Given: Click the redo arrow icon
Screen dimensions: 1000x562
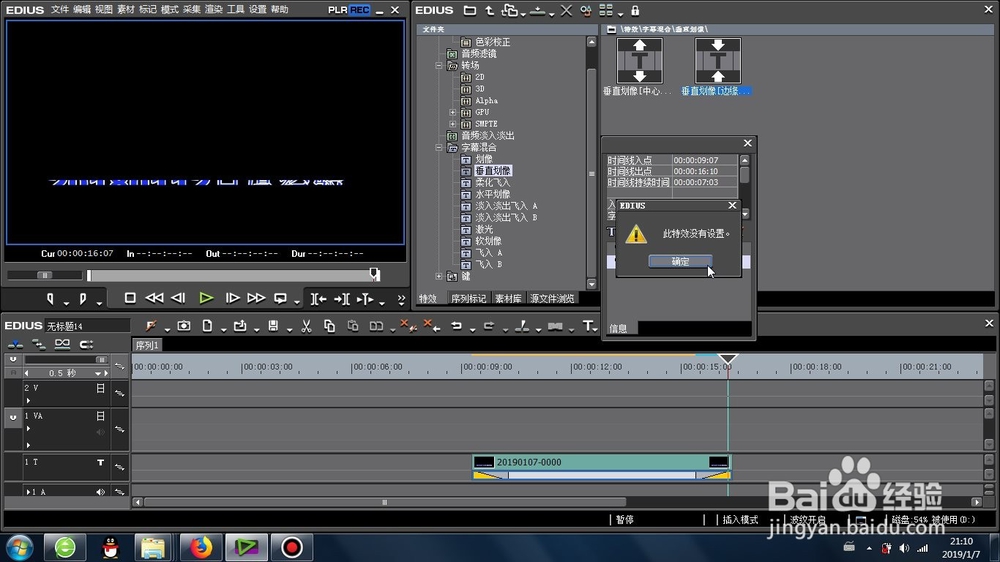Looking at the screenshot, I should point(489,326).
